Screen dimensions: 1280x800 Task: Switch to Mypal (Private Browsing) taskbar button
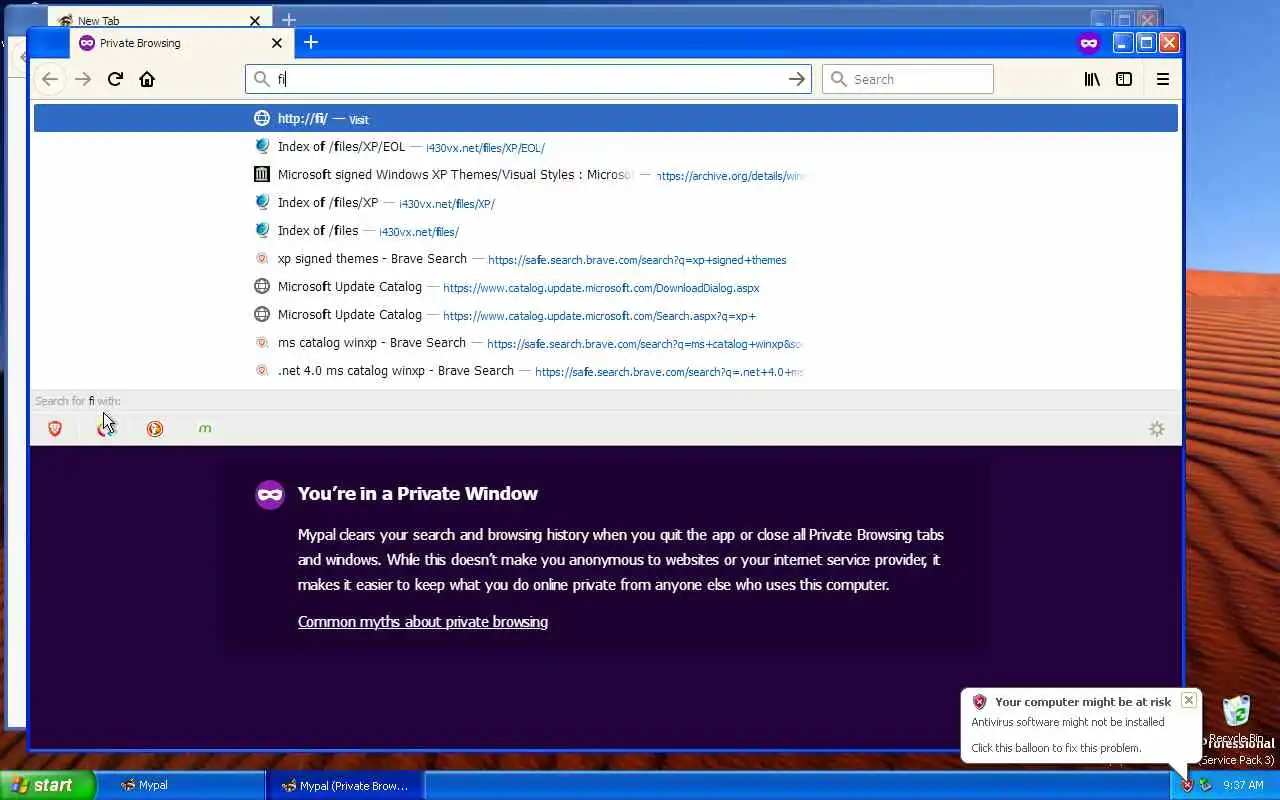click(x=345, y=785)
